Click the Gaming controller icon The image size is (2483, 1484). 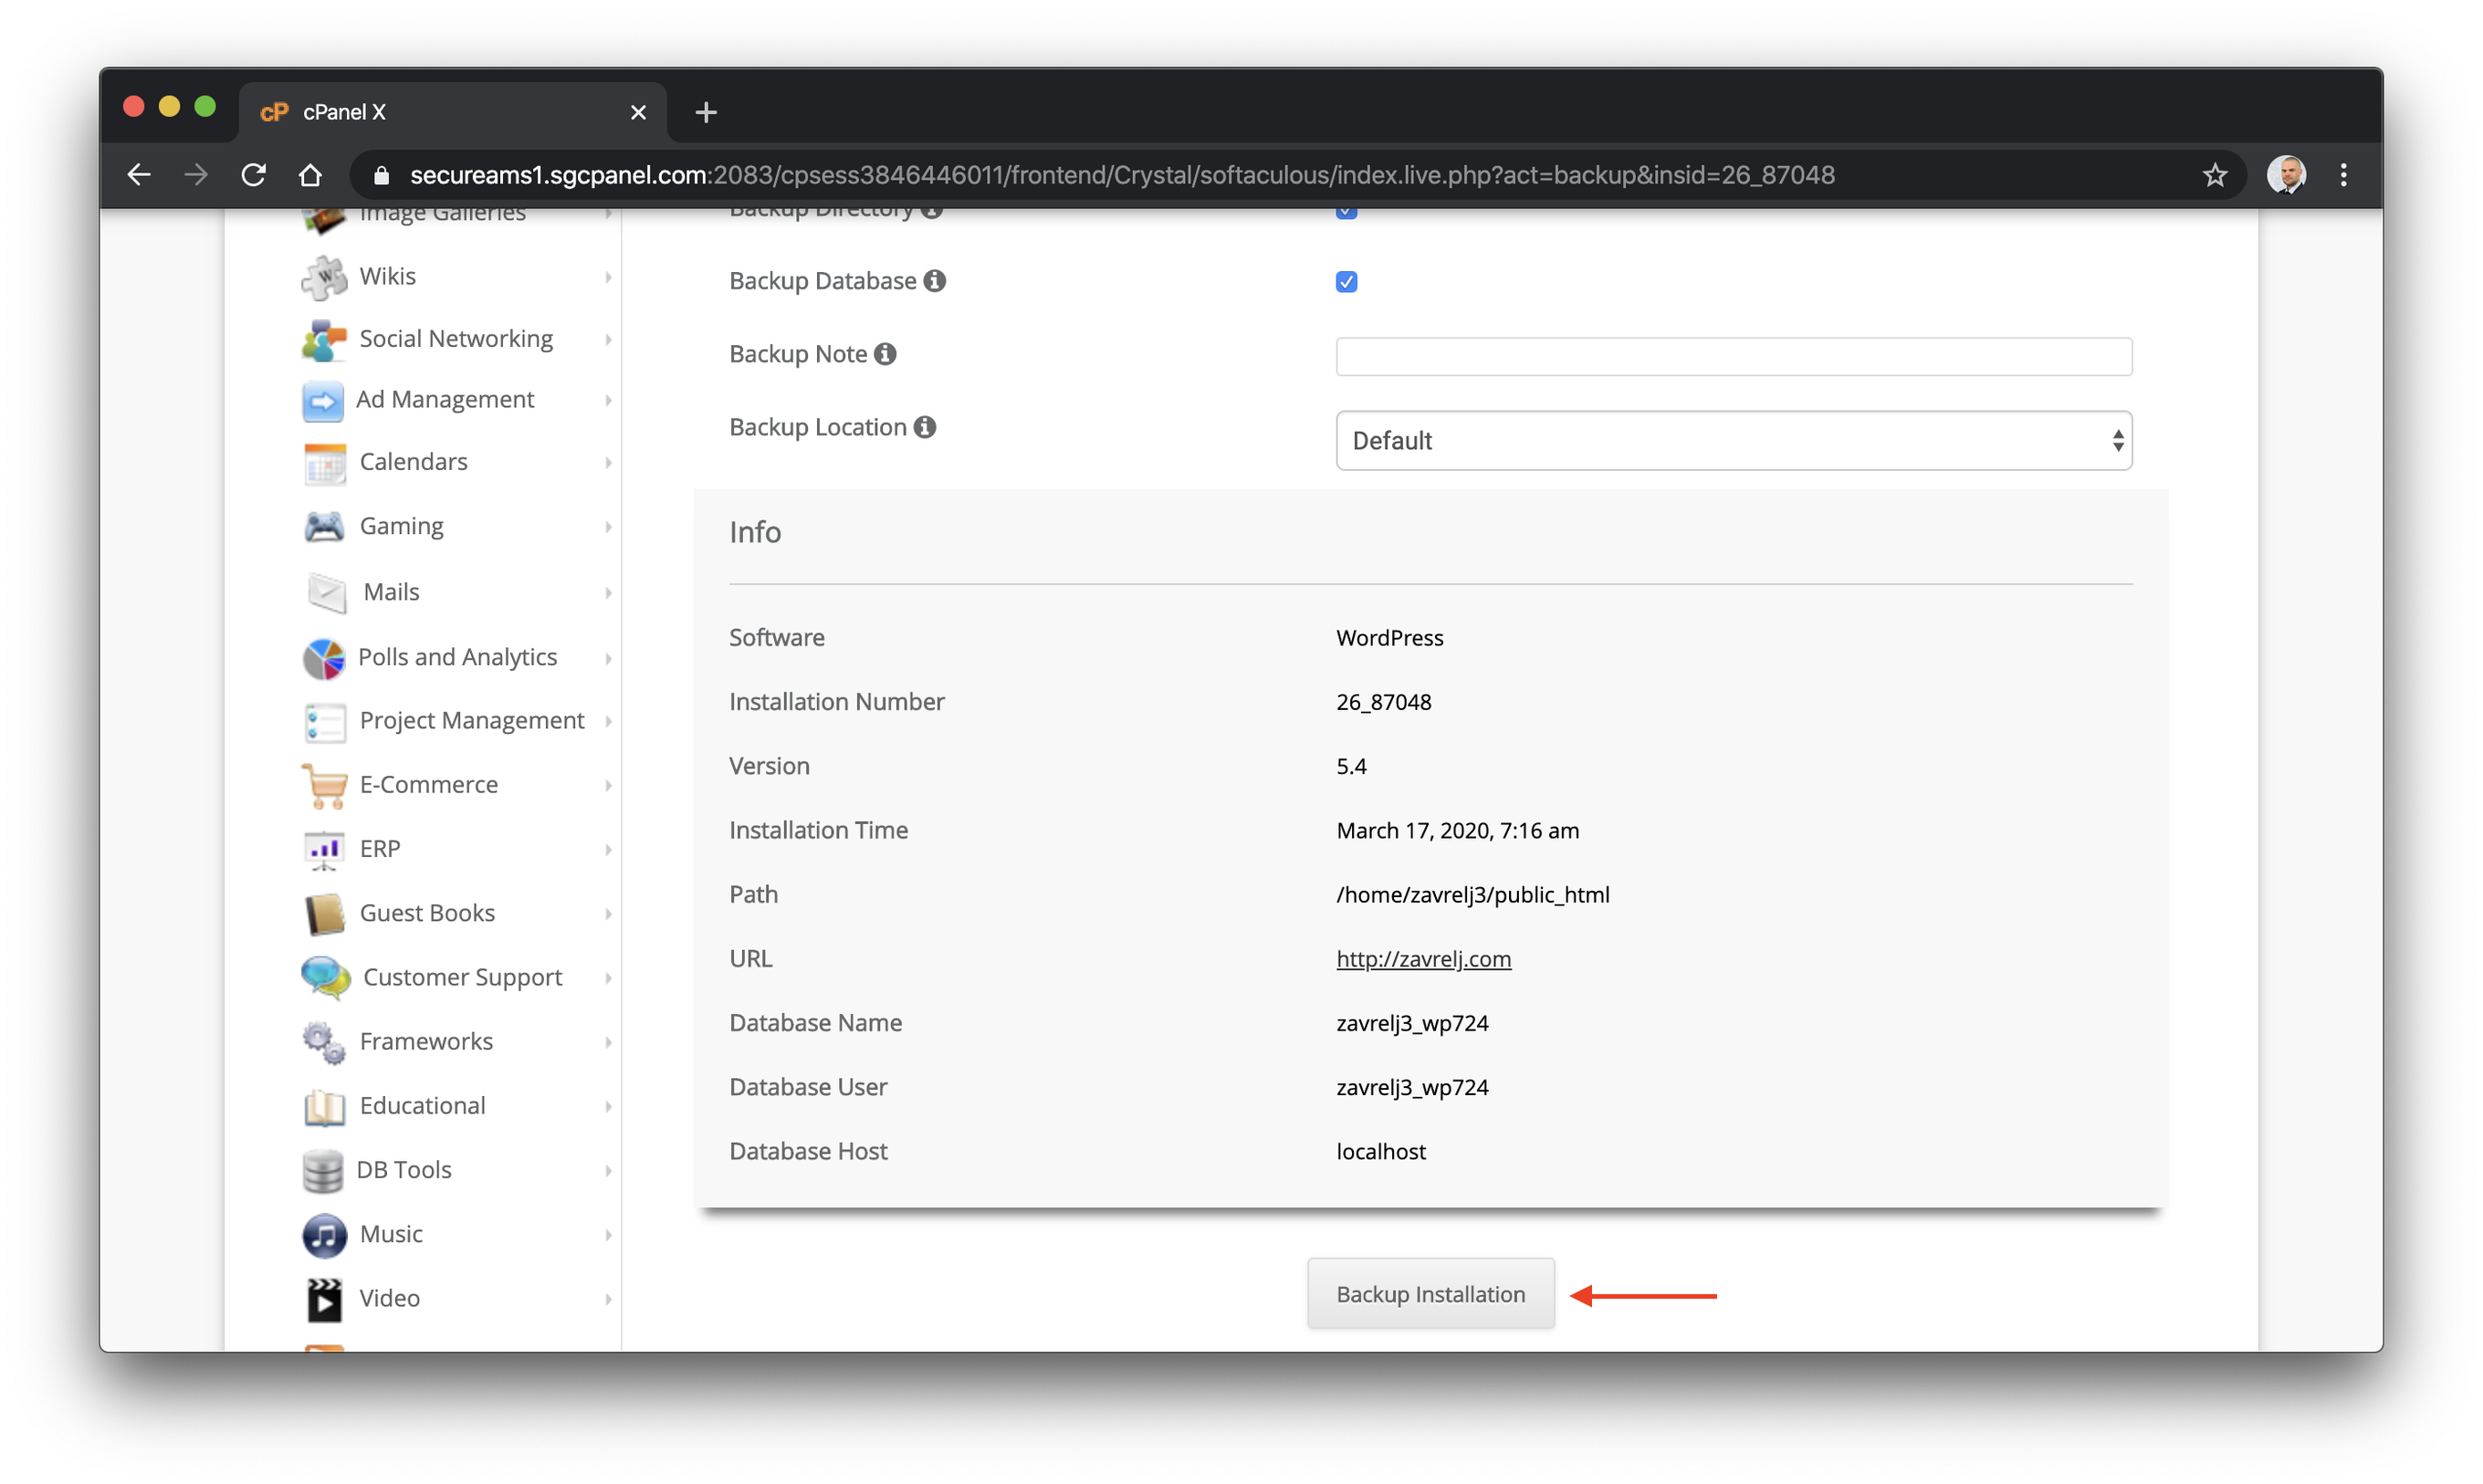324,527
